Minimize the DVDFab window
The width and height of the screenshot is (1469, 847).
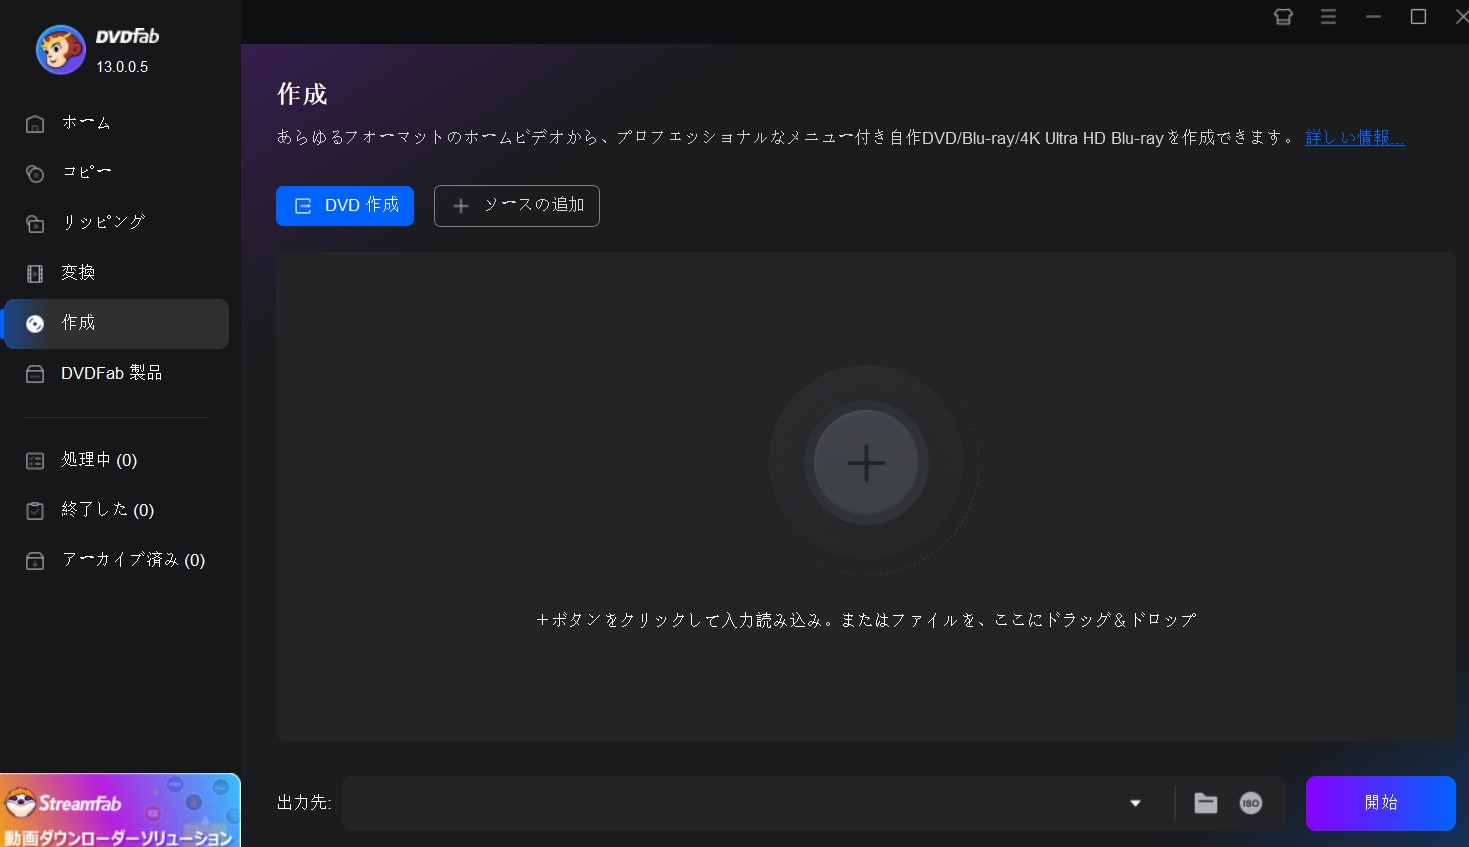pos(1373,17)
